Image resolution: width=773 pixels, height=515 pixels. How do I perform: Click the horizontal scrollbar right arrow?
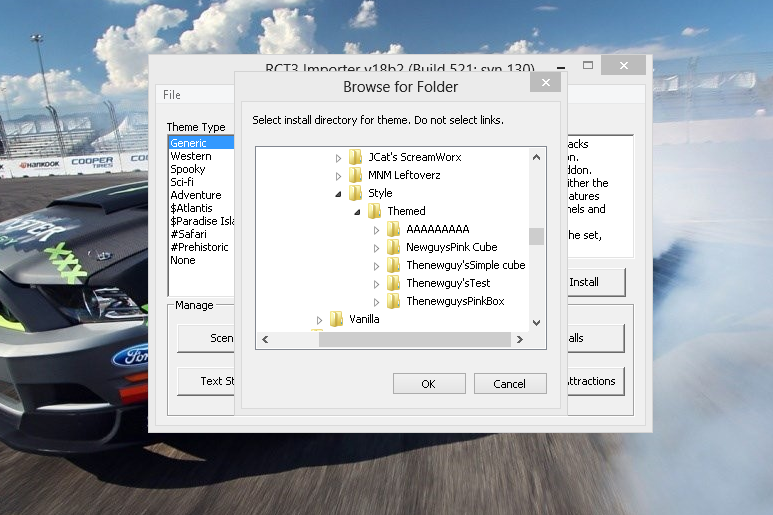[x=520, y=340]
